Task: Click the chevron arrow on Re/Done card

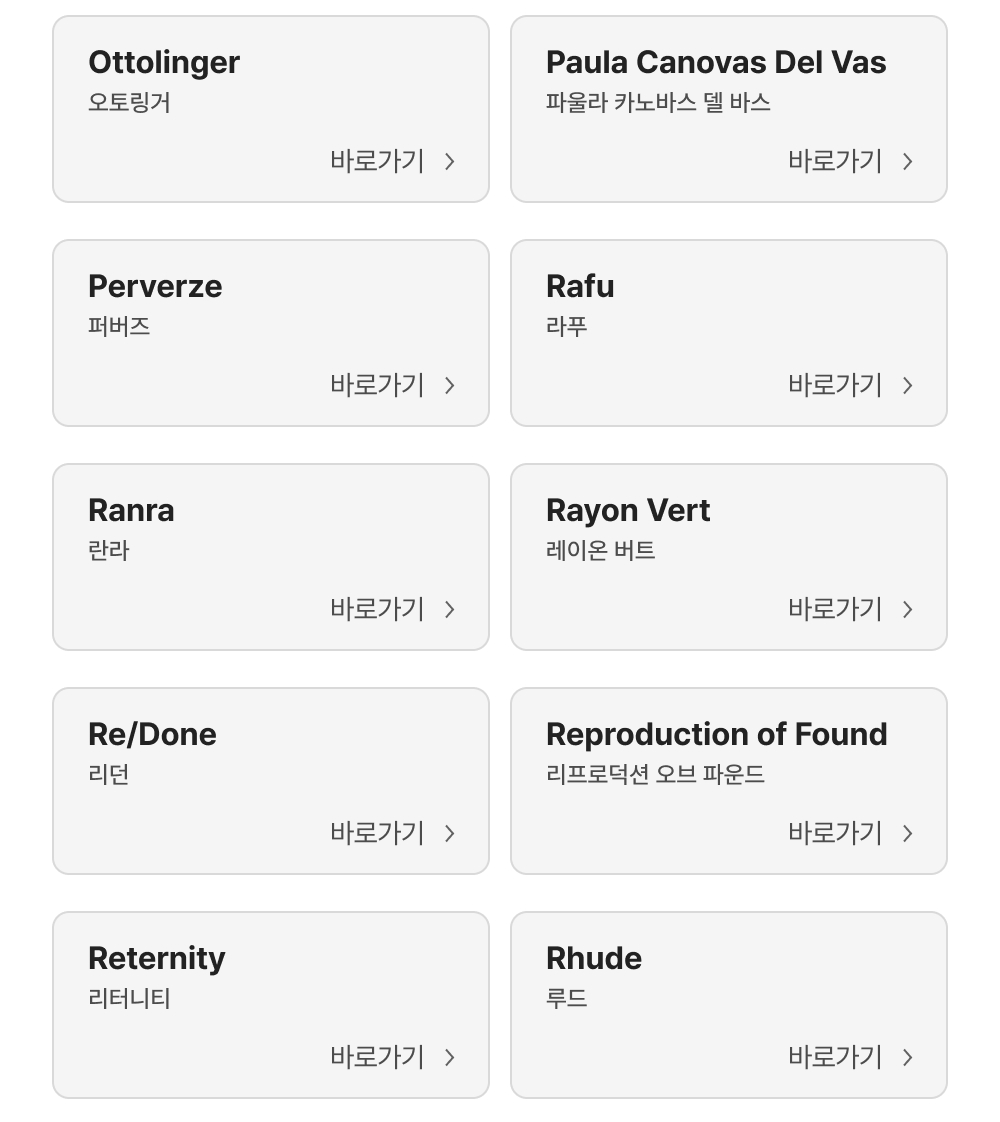Action: click(450, 834)
